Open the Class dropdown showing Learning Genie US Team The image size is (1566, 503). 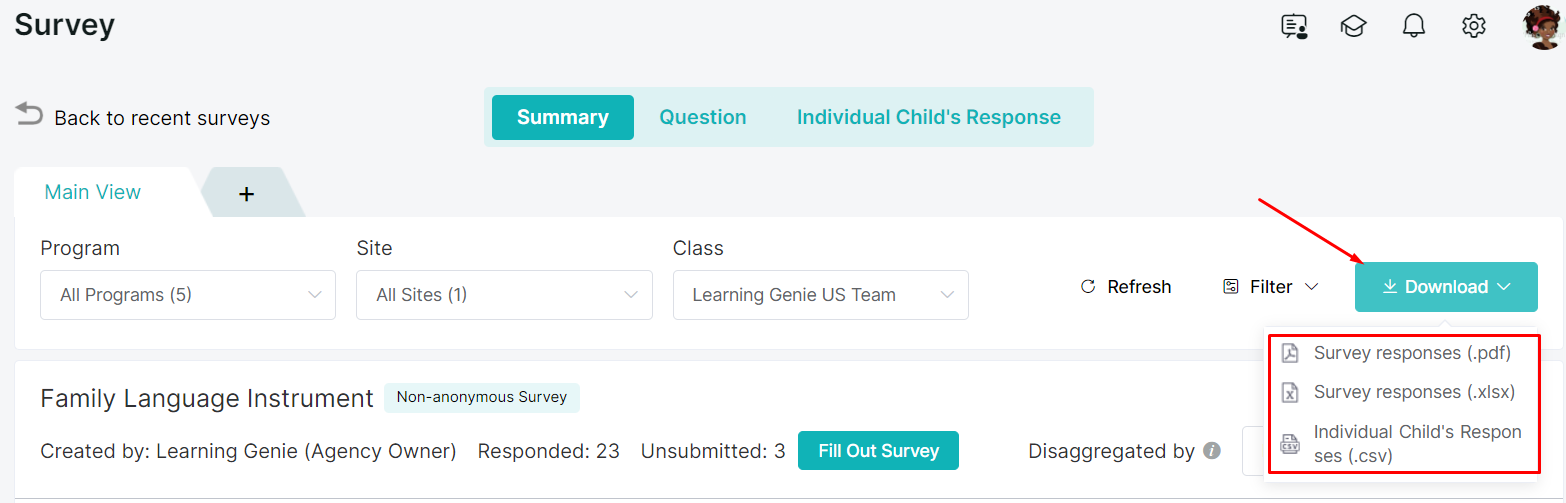821,295
